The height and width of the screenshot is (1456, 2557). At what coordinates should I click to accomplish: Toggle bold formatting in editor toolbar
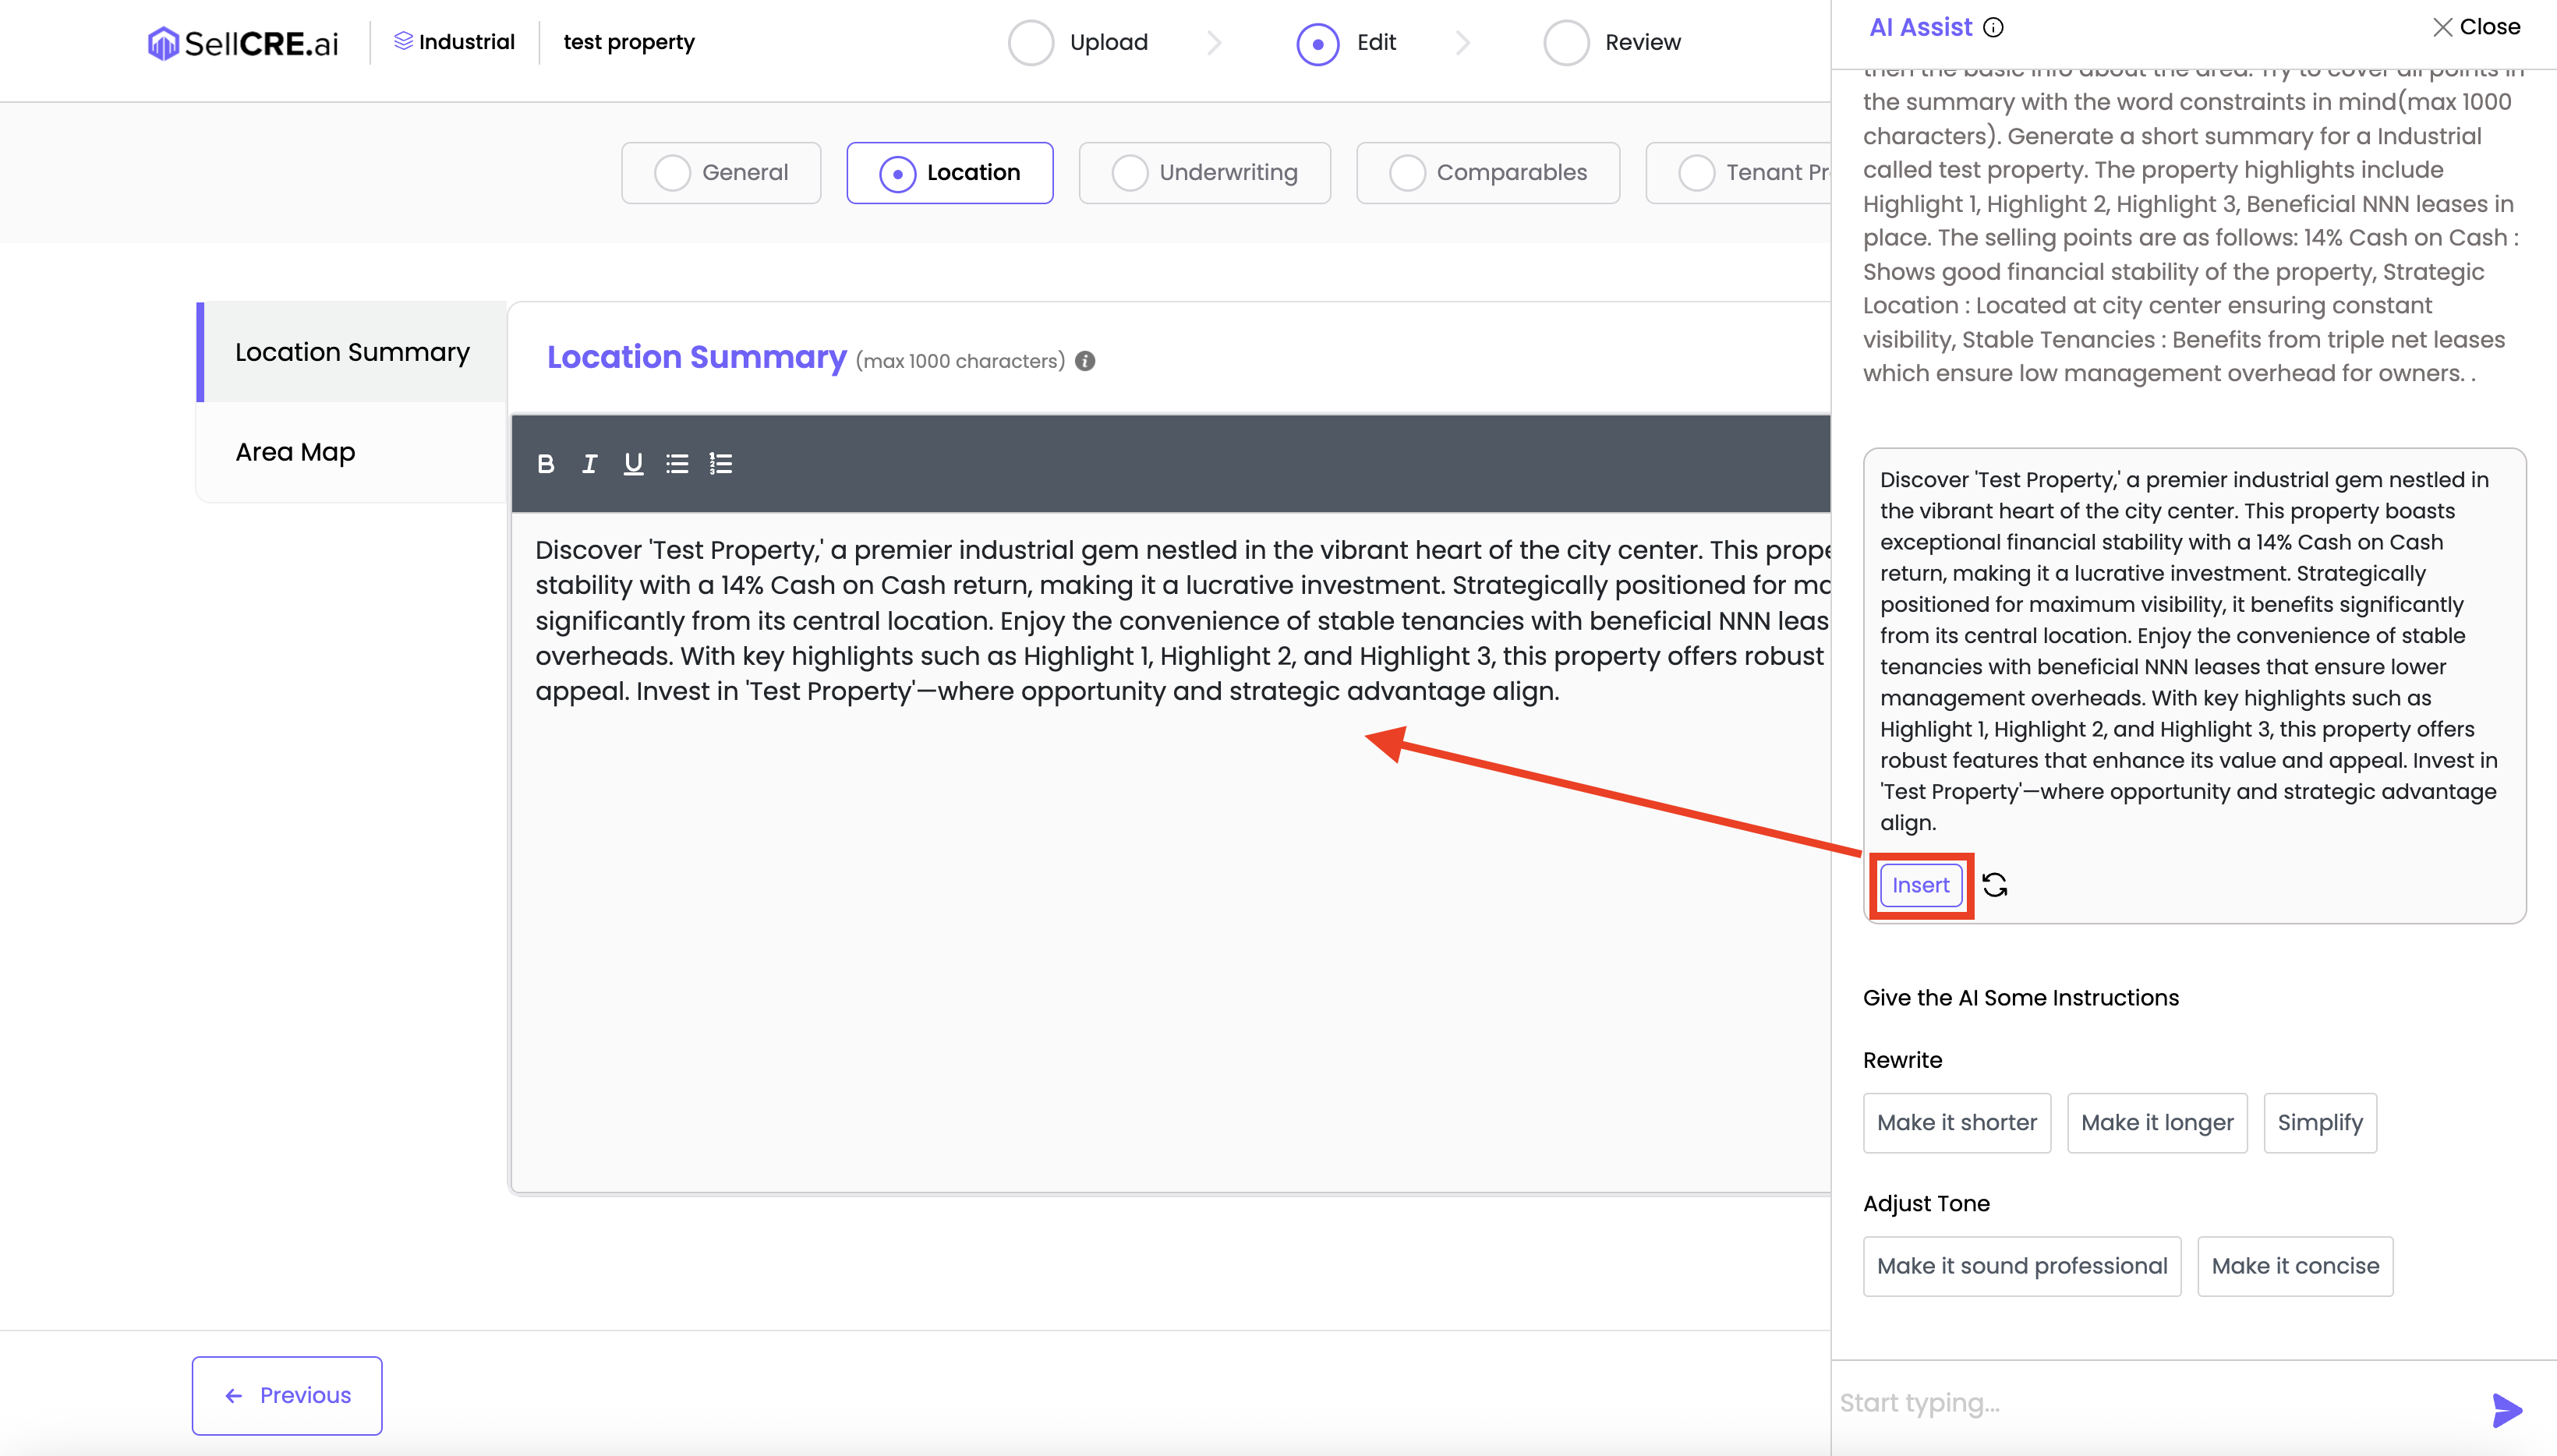545,464
